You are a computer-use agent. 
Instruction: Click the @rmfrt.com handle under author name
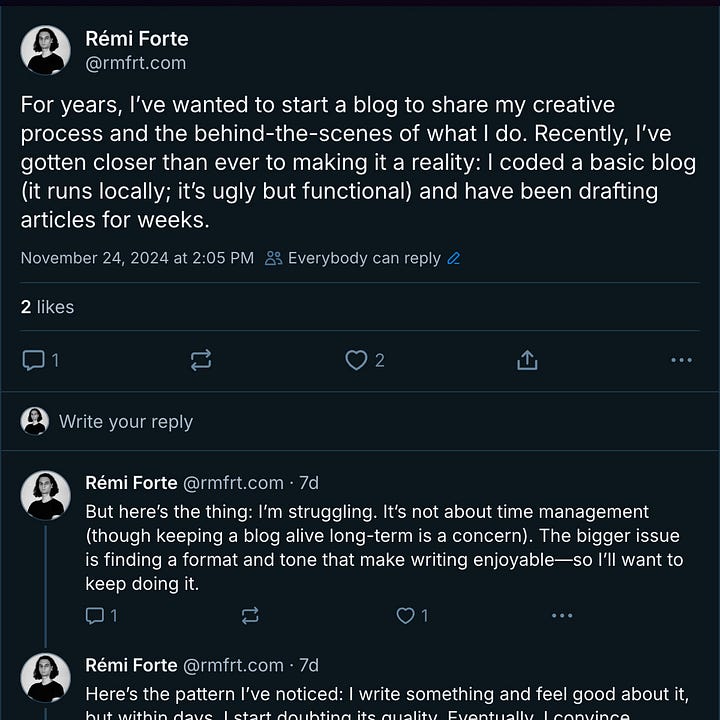tap(135, 63)
